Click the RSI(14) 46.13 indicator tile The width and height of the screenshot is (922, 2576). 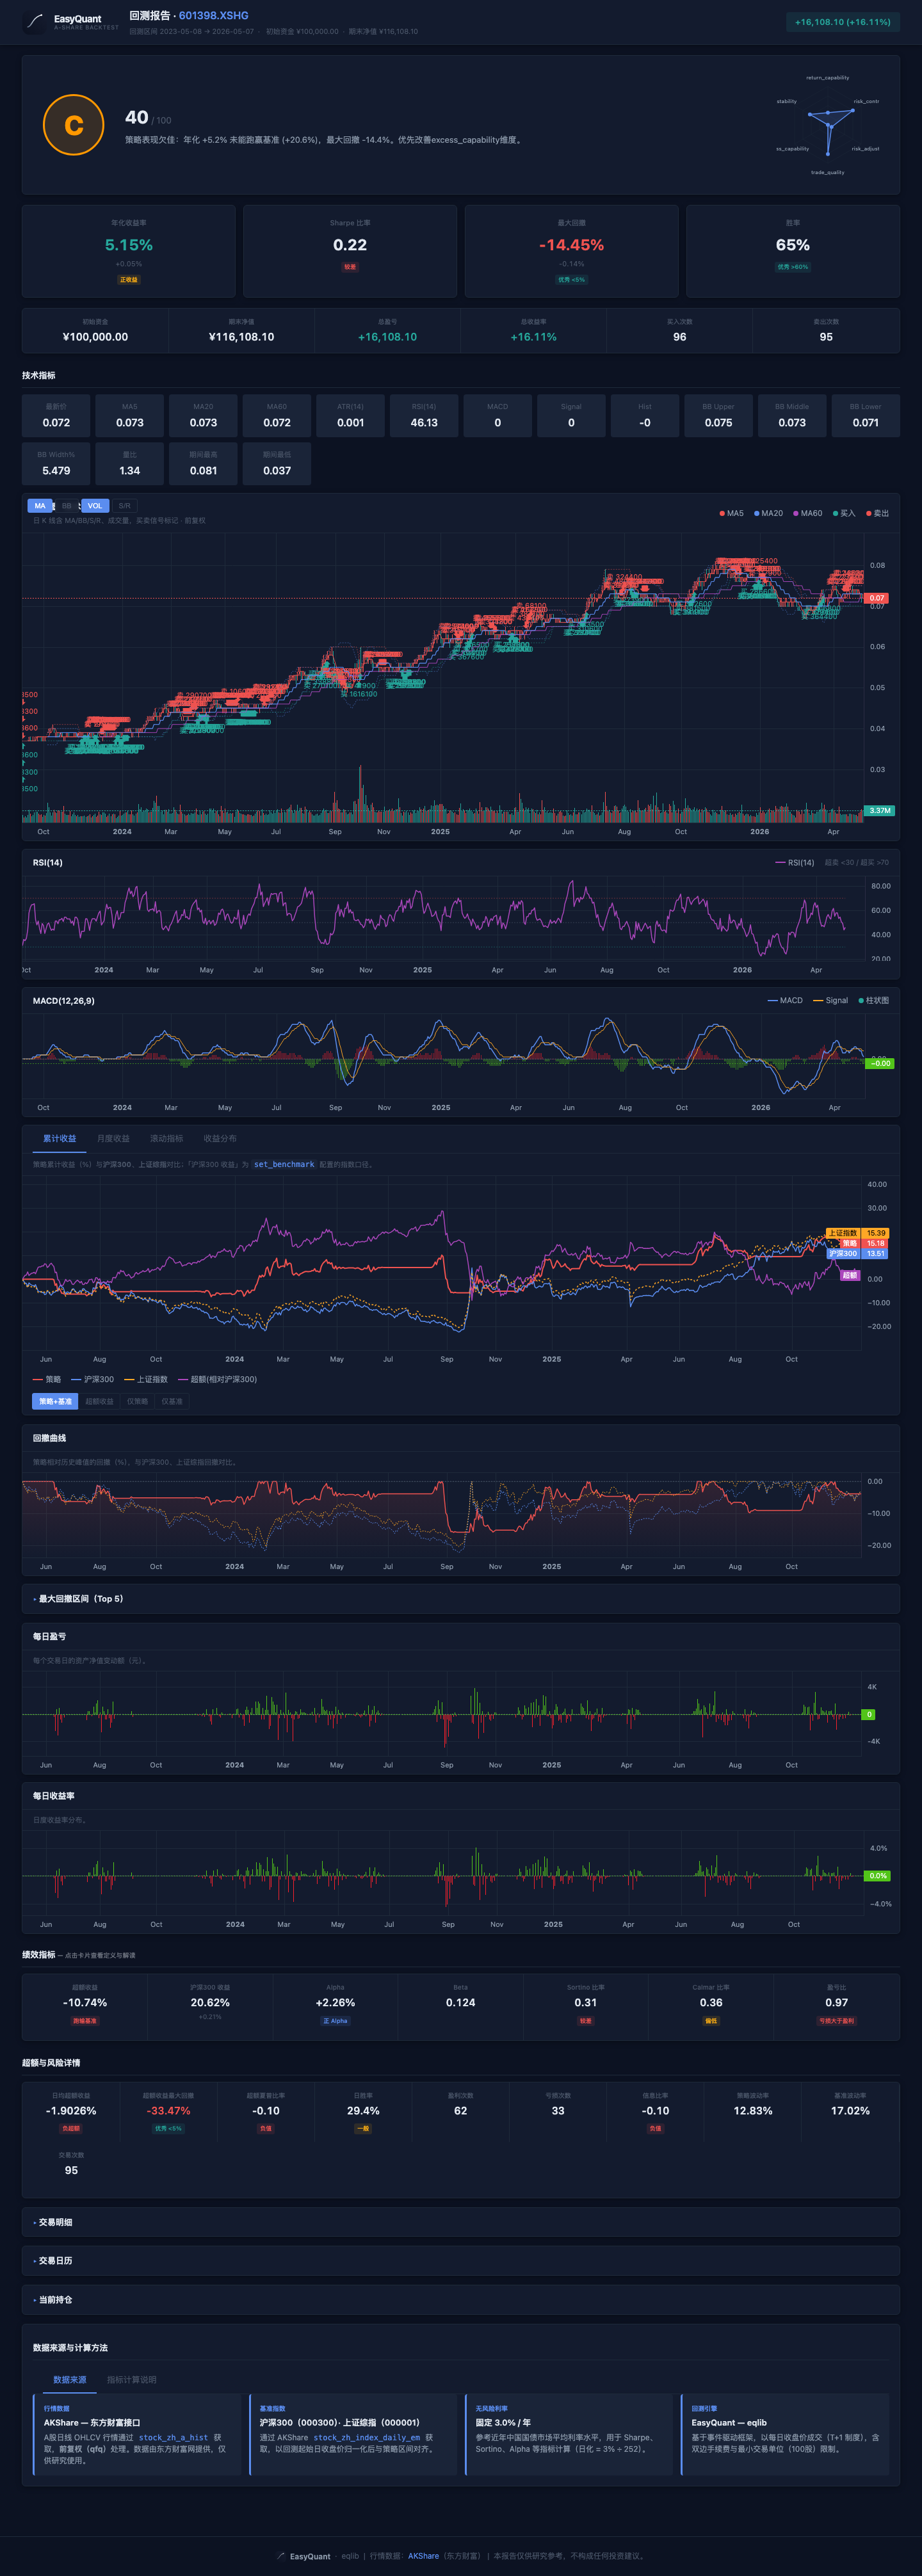point(424,416)
